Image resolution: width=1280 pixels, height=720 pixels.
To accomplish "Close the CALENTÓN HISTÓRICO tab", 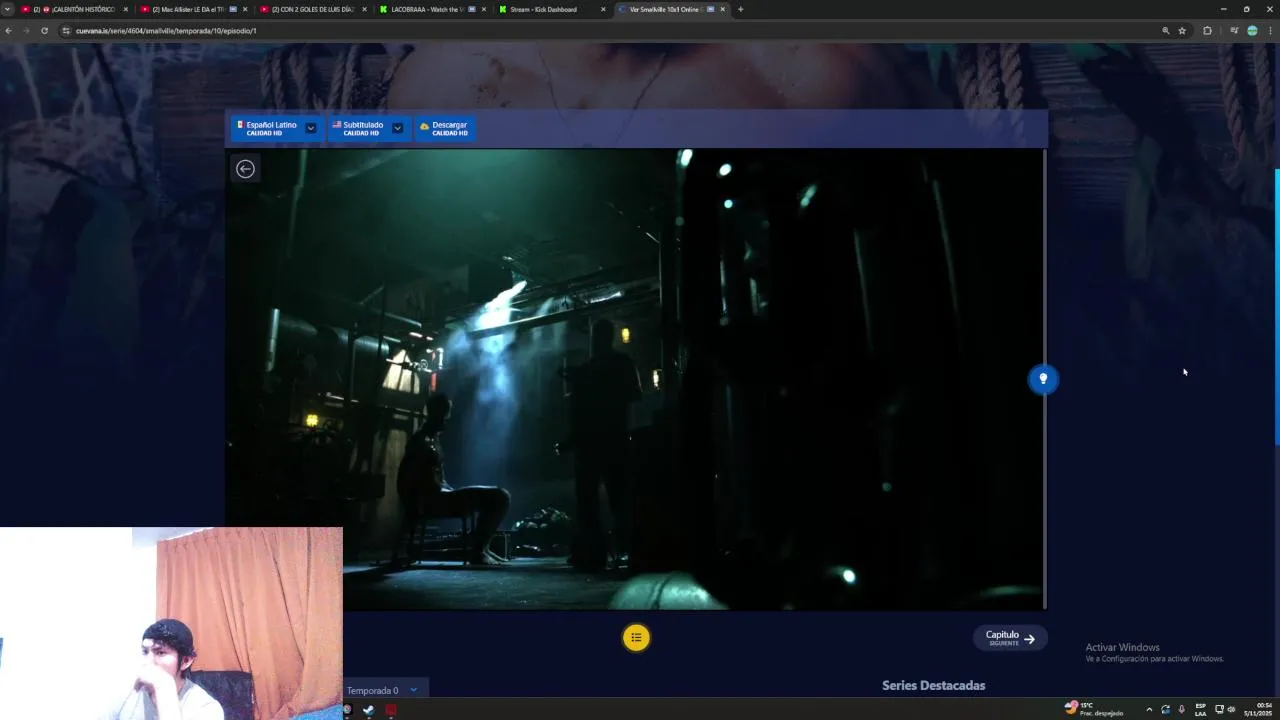I will pyautogui.click(x=126, y=9).
